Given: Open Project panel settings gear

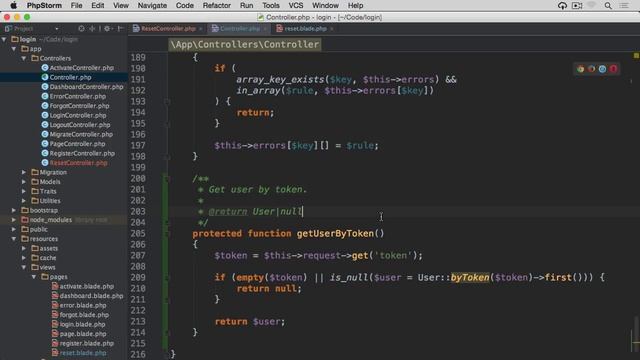Looking at the screenshot, I should [107, 29].
